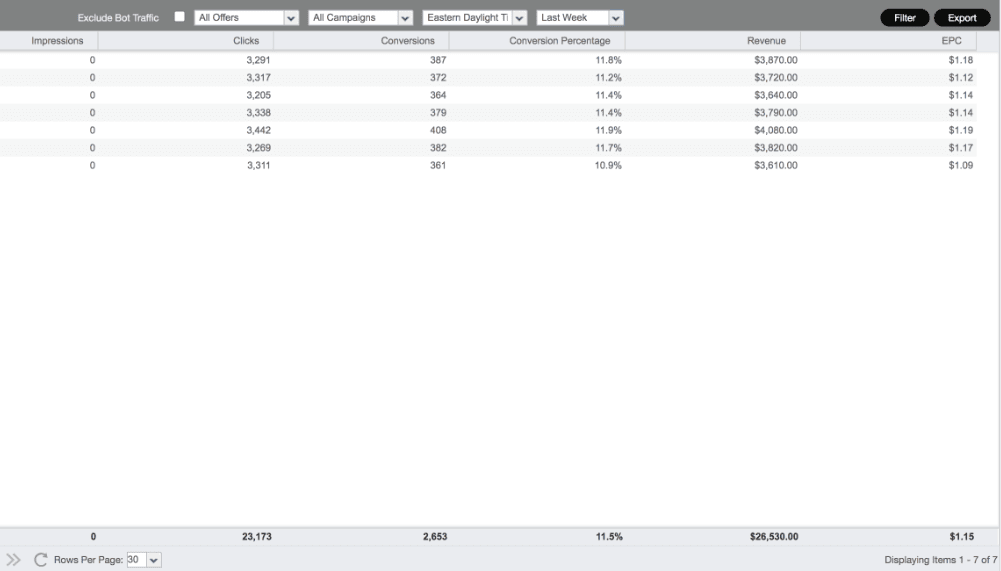Click the refresh icon in the footer
This screenshot has height=571, width=1001.
[x=41, y=560]
